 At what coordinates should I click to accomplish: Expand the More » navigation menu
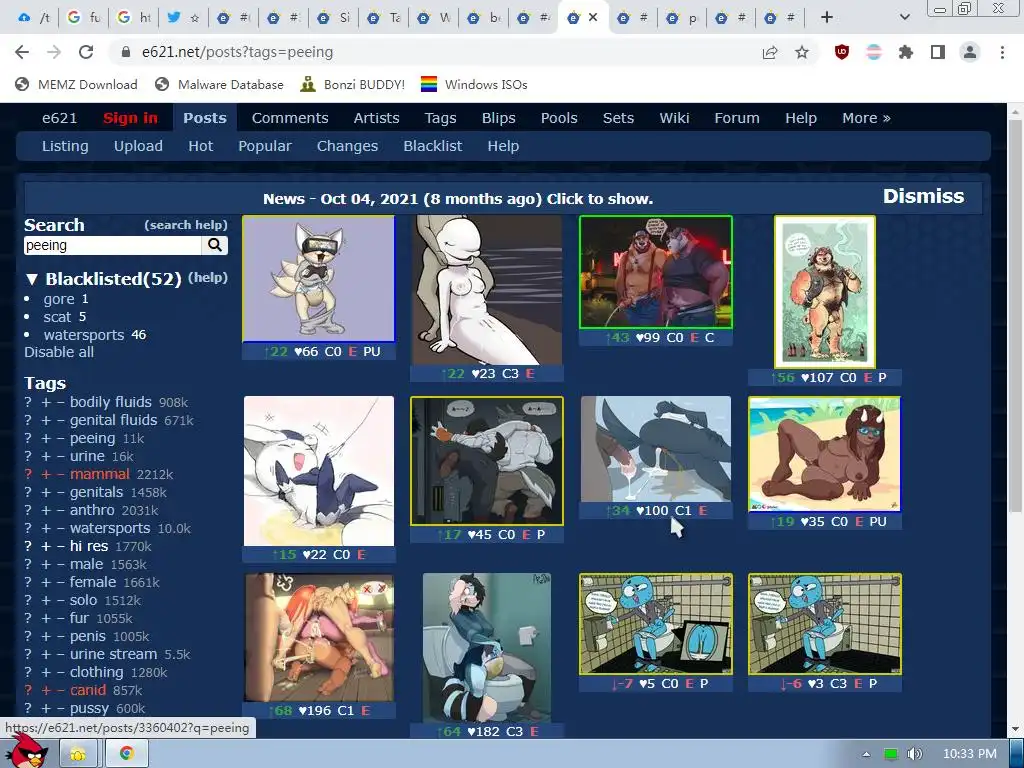point(866,118)
